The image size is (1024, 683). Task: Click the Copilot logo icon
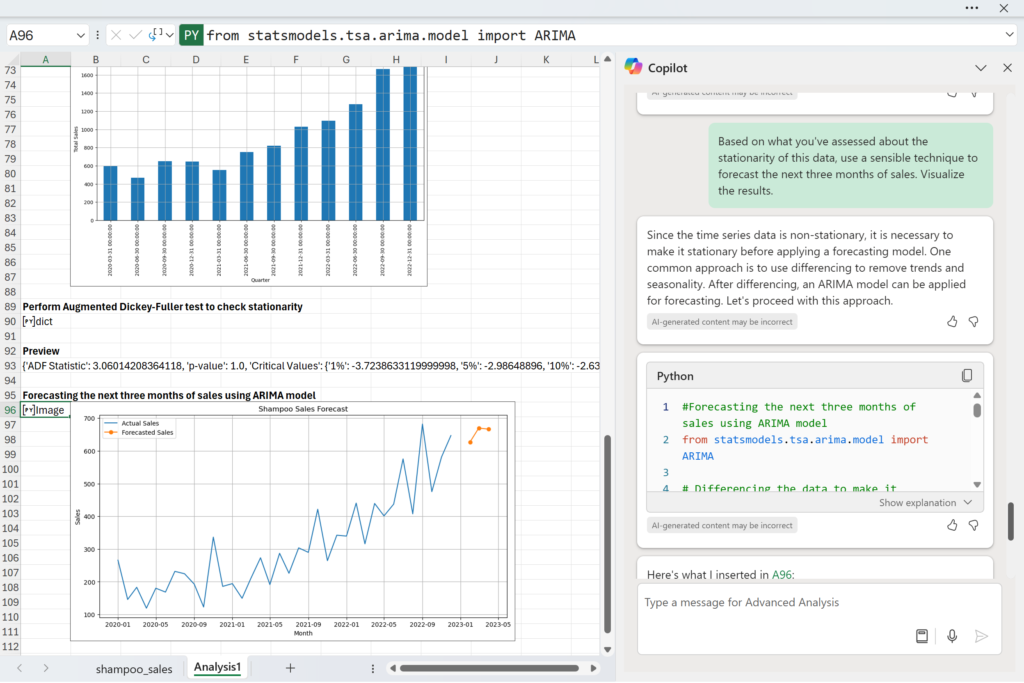633,67
